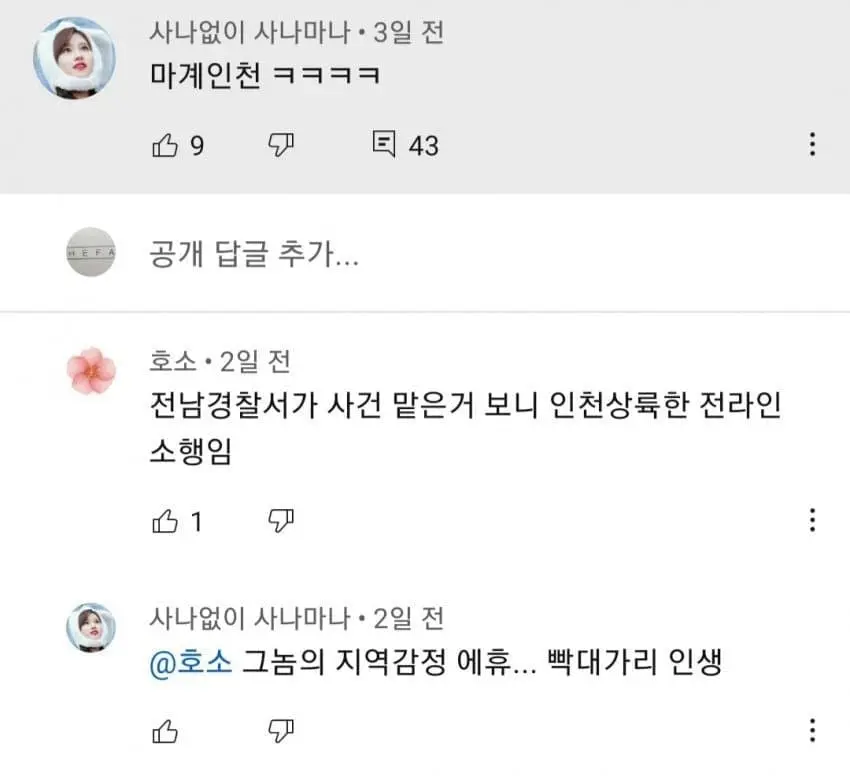This screenshot has height=776, width=850.
Task: Like 호소's comment about 전남경찰서
Action: [165, 519]
